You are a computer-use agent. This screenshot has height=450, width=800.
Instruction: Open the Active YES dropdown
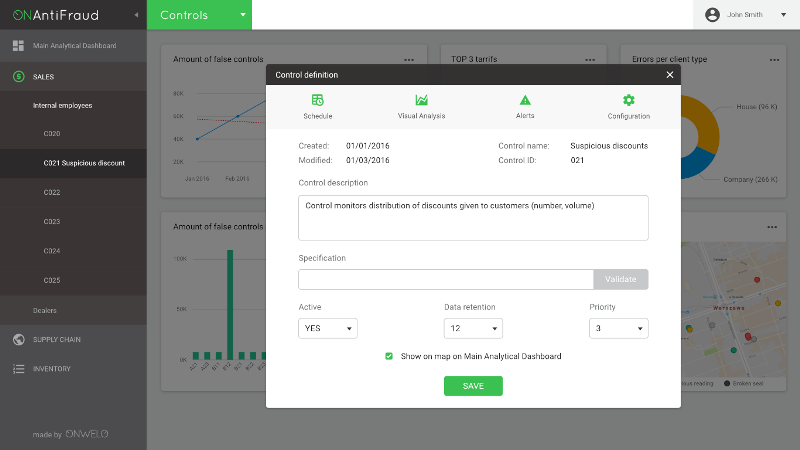point(327,328)
